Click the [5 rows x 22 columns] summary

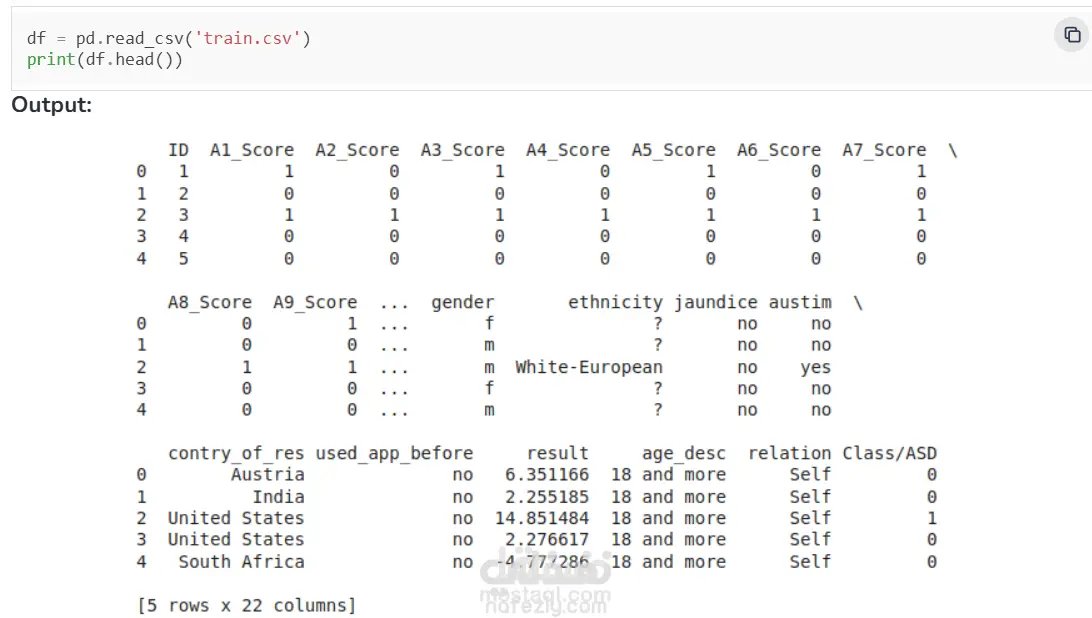247,605
